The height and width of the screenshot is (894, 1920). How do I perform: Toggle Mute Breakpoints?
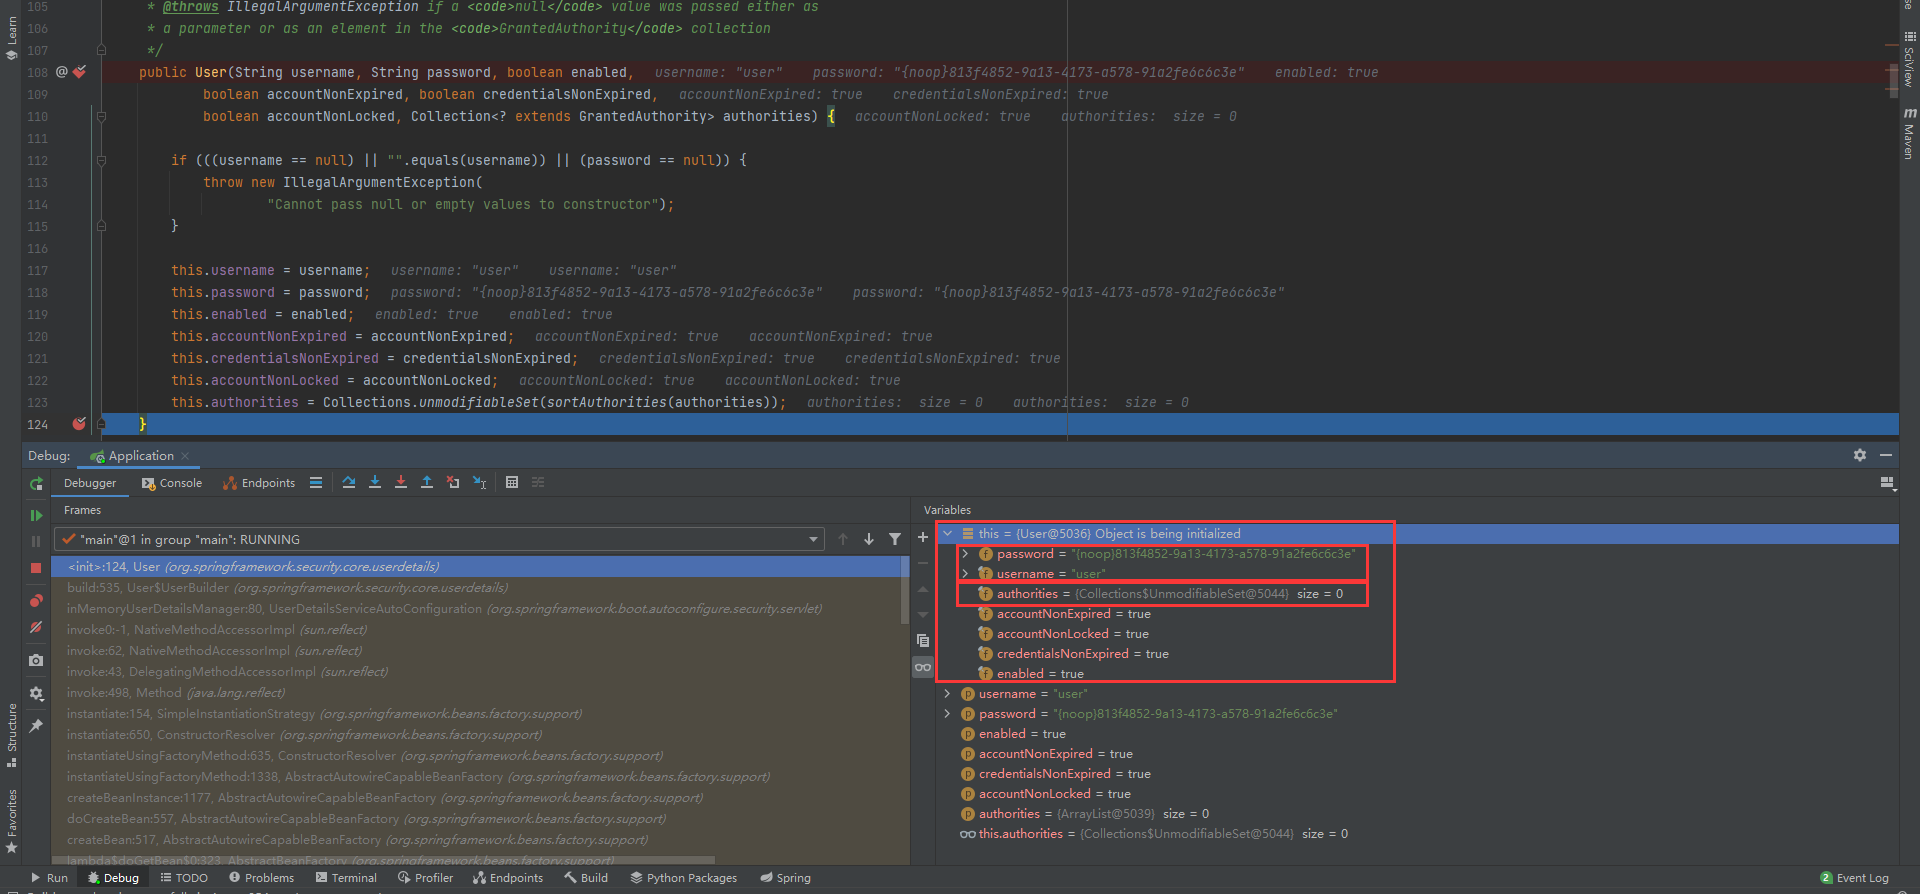[36, 627]
